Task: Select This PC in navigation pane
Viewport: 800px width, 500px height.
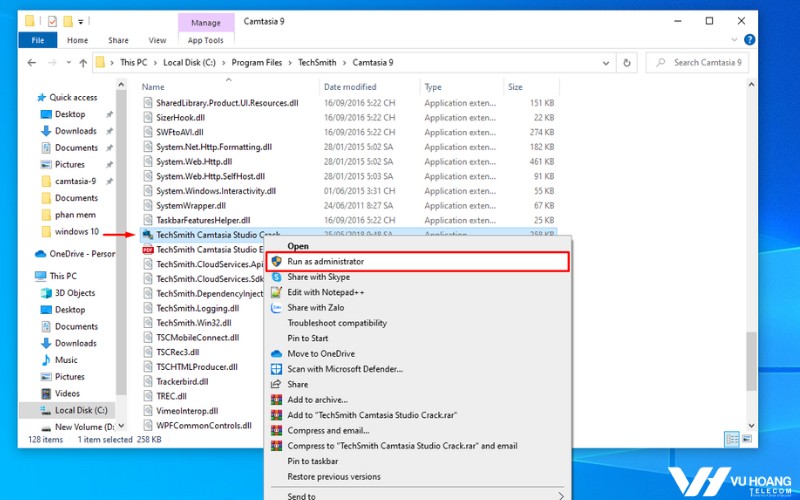Action: coord(63,276)
